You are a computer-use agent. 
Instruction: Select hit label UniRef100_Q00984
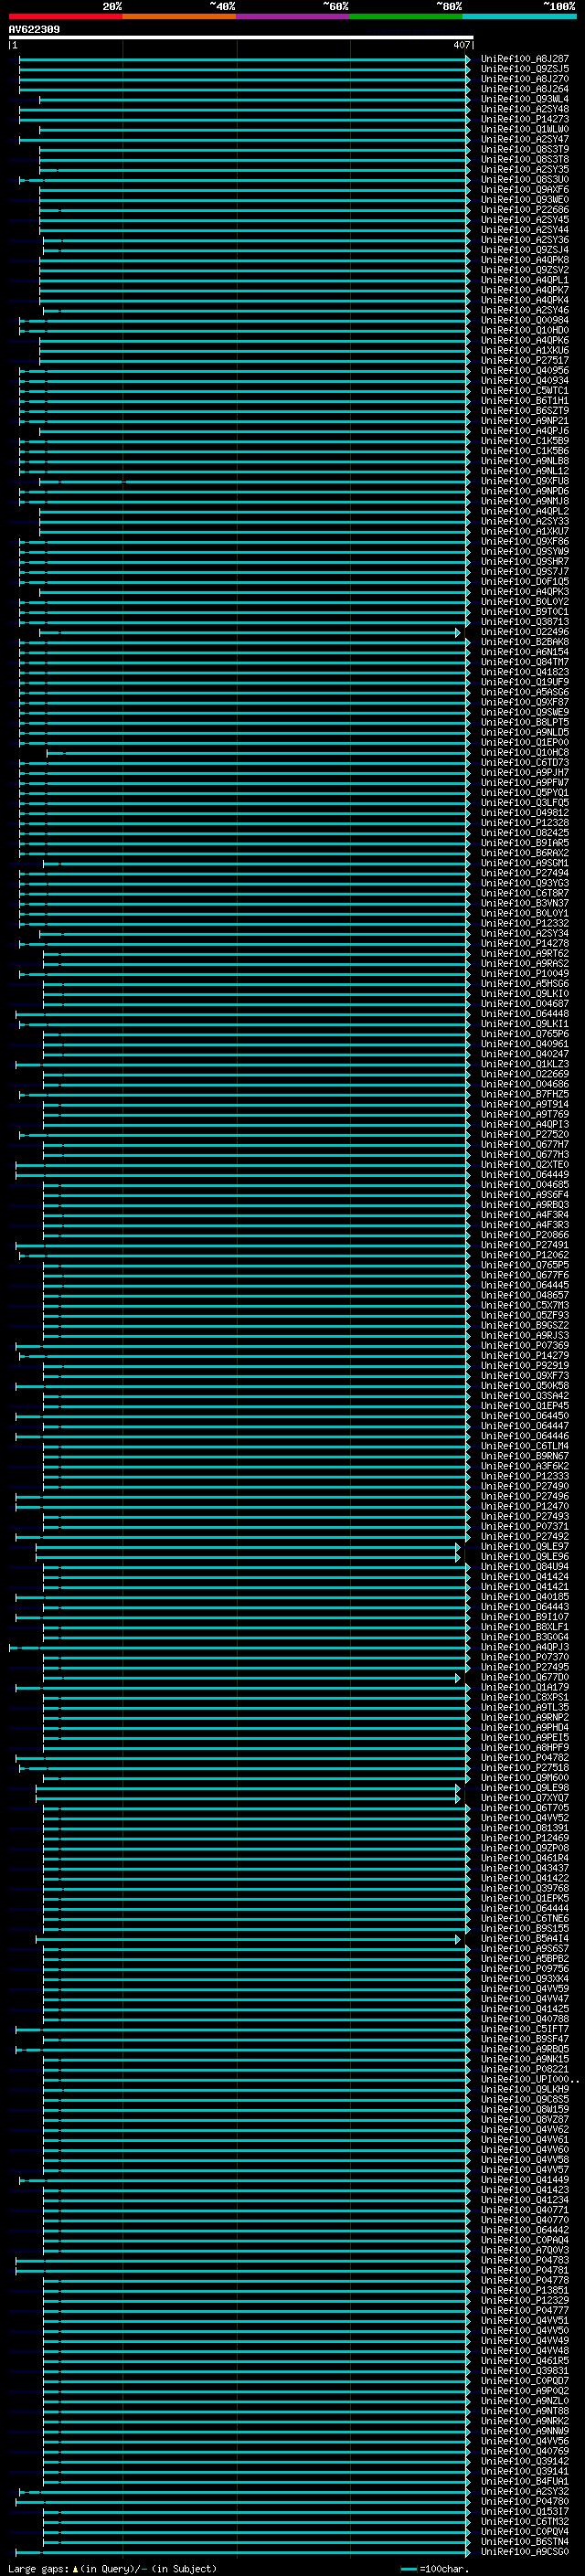pos(525,320)
